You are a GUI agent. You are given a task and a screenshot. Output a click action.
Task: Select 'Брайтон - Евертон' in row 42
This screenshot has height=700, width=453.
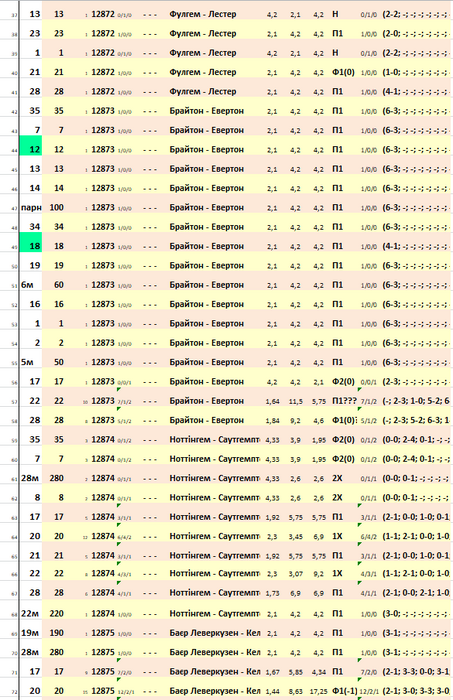tap(207, 111)
